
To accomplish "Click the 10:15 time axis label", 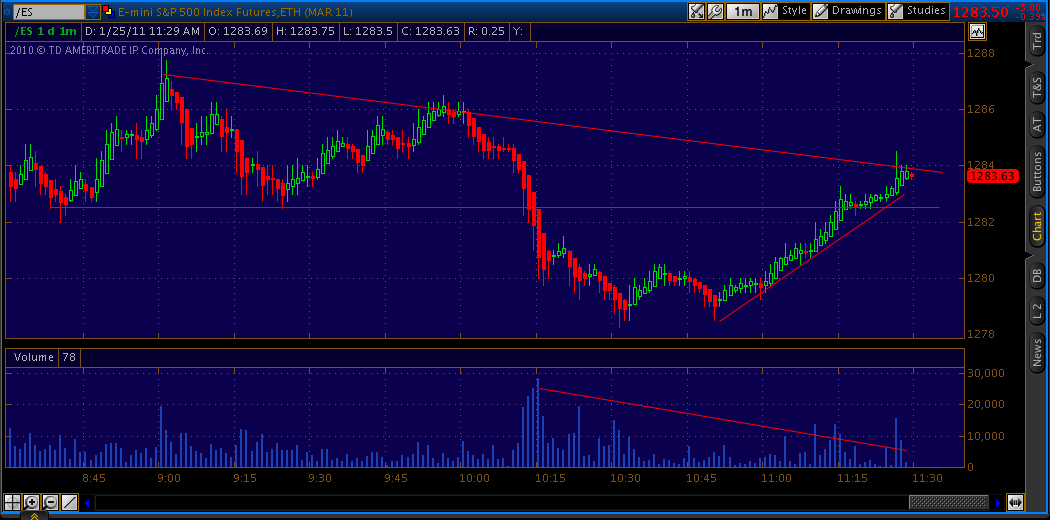I will pyautogui.click(x=548, y=478).
